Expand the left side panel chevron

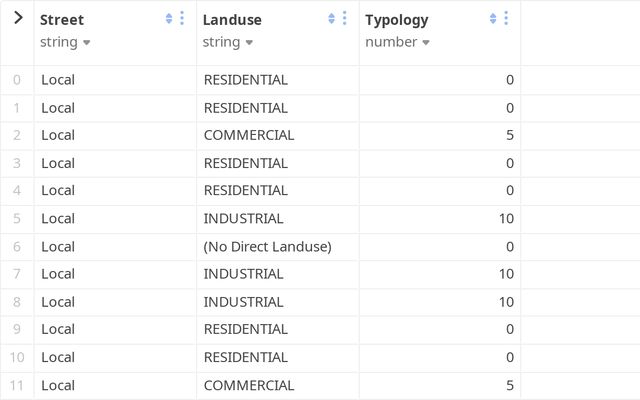(x=17, y=18)
